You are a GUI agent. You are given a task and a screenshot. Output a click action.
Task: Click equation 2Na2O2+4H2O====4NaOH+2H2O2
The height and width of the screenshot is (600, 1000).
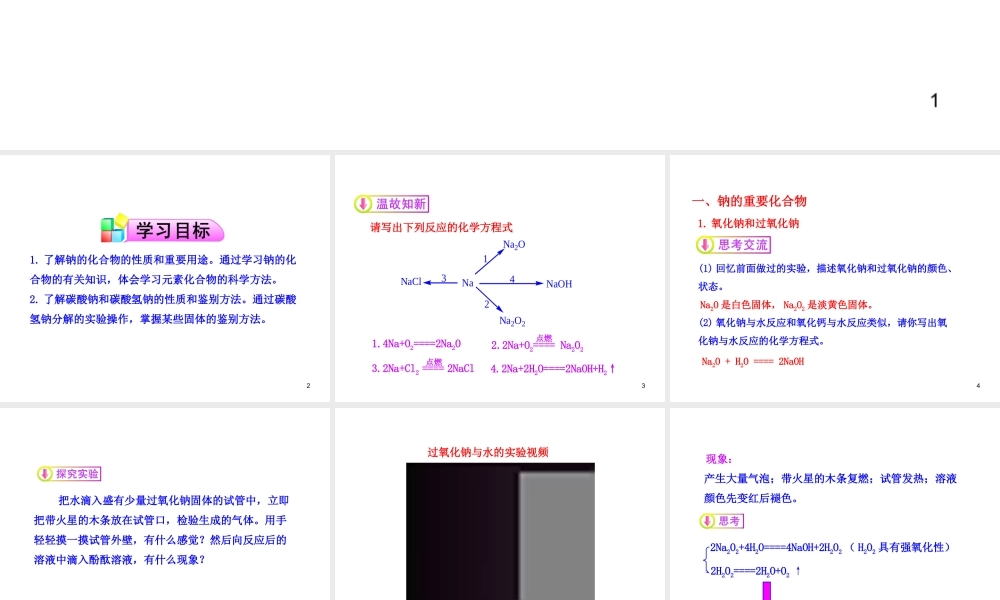pos(776,548)
